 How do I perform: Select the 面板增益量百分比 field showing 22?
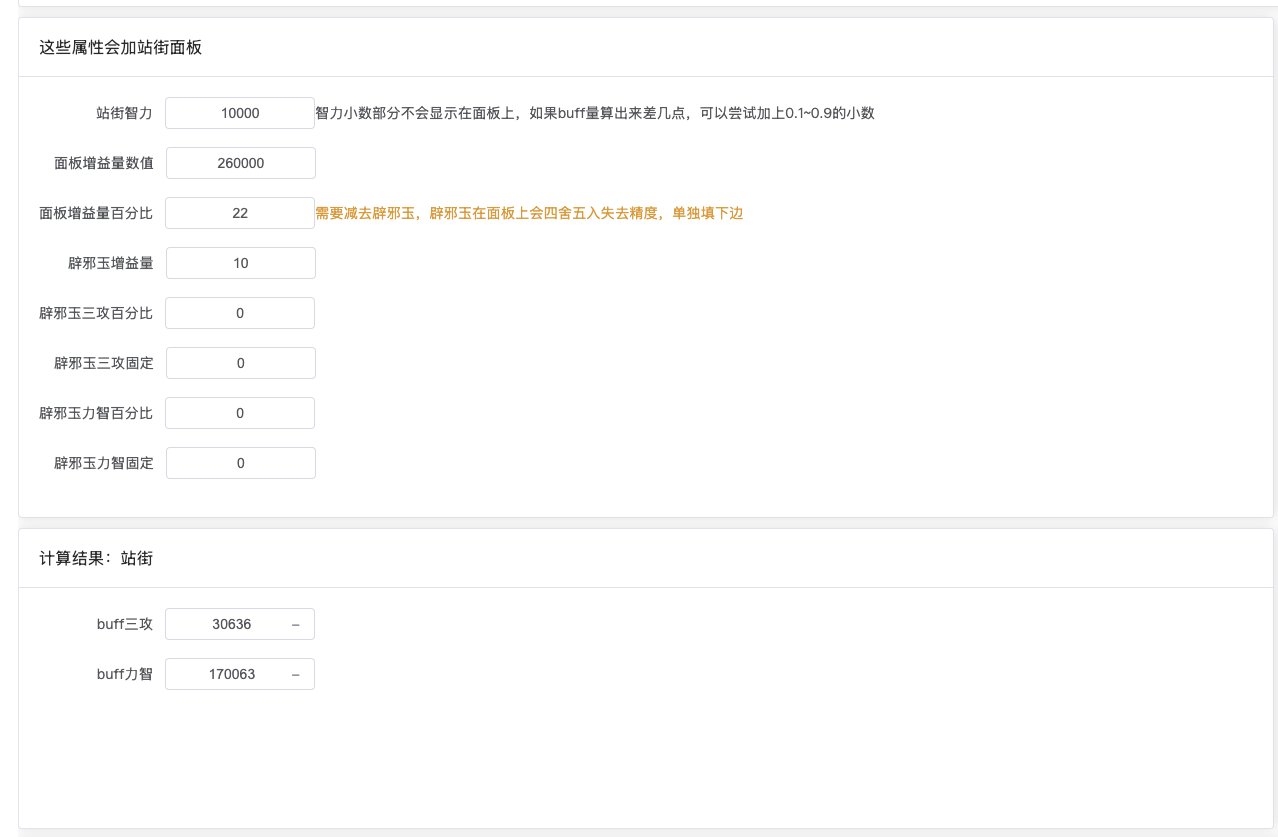(240, 213)
